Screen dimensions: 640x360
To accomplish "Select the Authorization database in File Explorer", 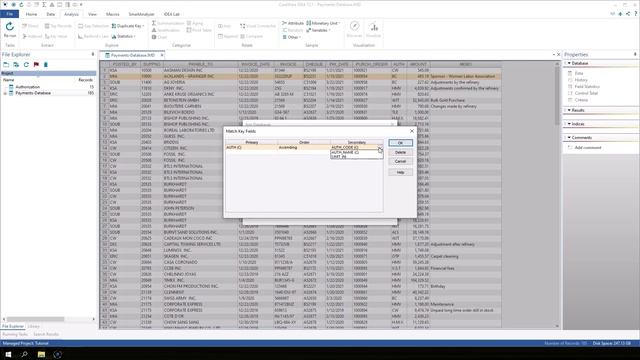I will (x=27, y=87).
